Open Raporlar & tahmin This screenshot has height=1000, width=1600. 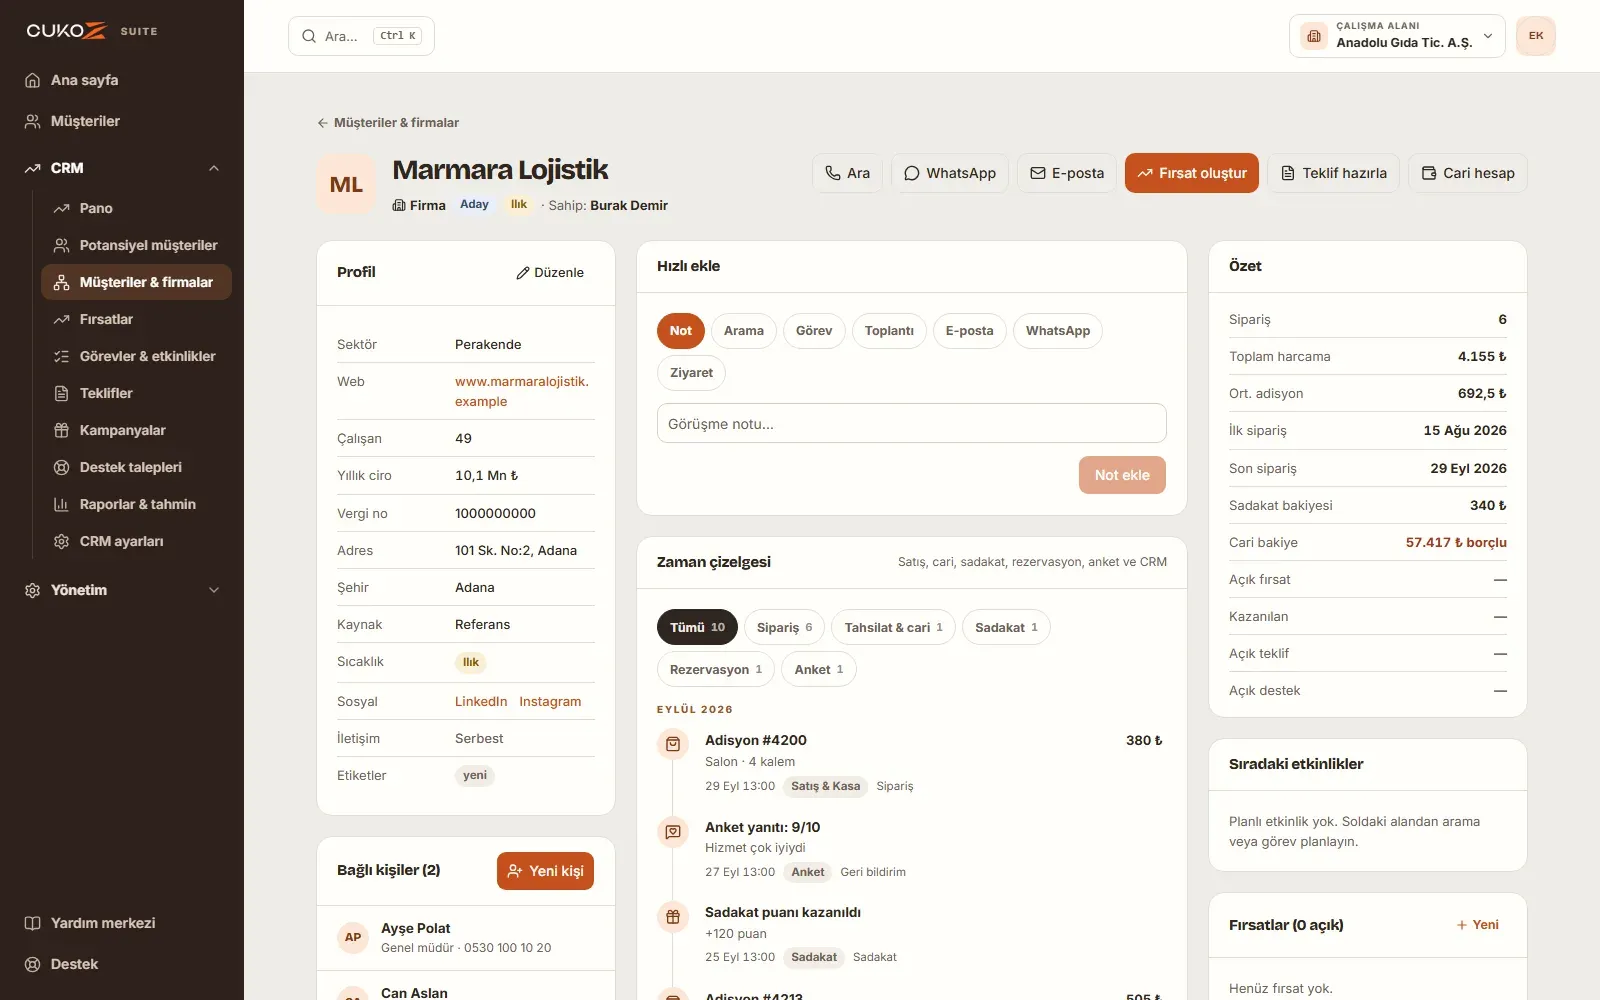tap(136, 504)
